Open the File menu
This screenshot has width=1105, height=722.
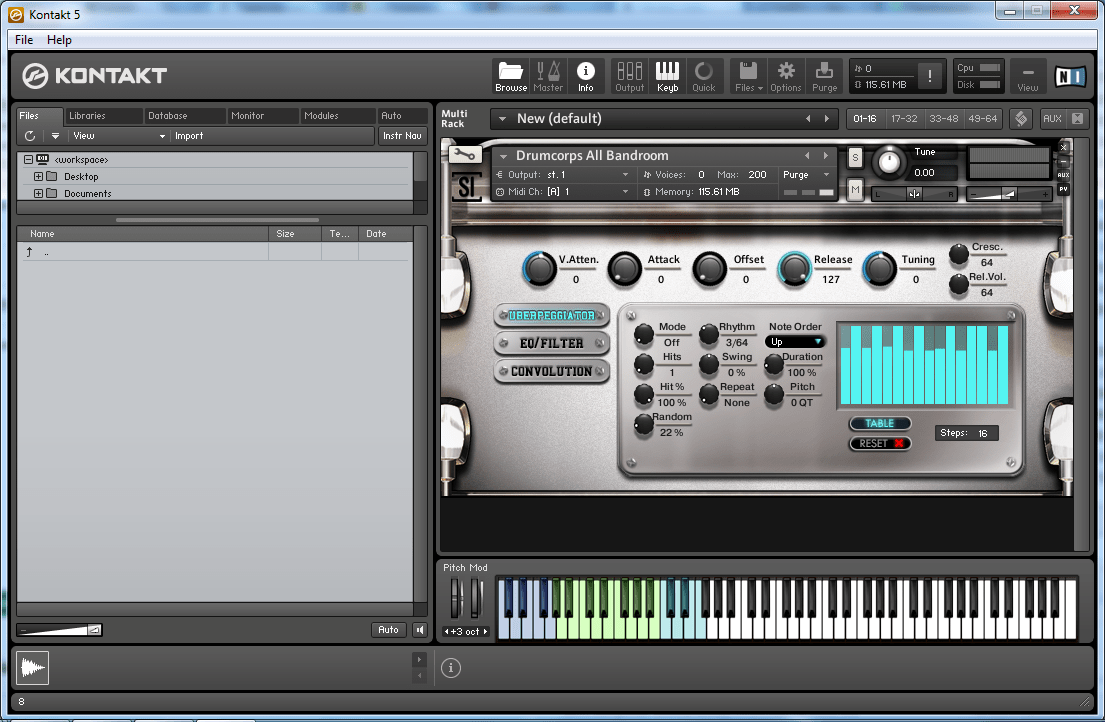coord(24,40)
